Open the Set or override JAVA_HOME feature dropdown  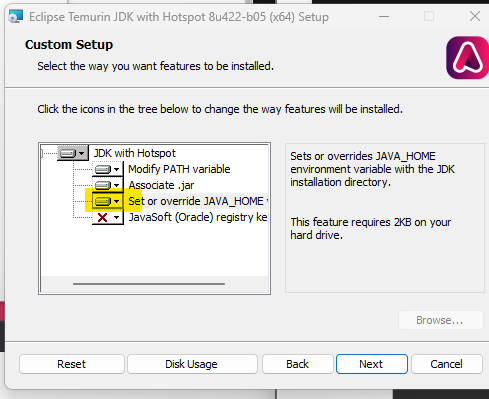pos(108,201)
